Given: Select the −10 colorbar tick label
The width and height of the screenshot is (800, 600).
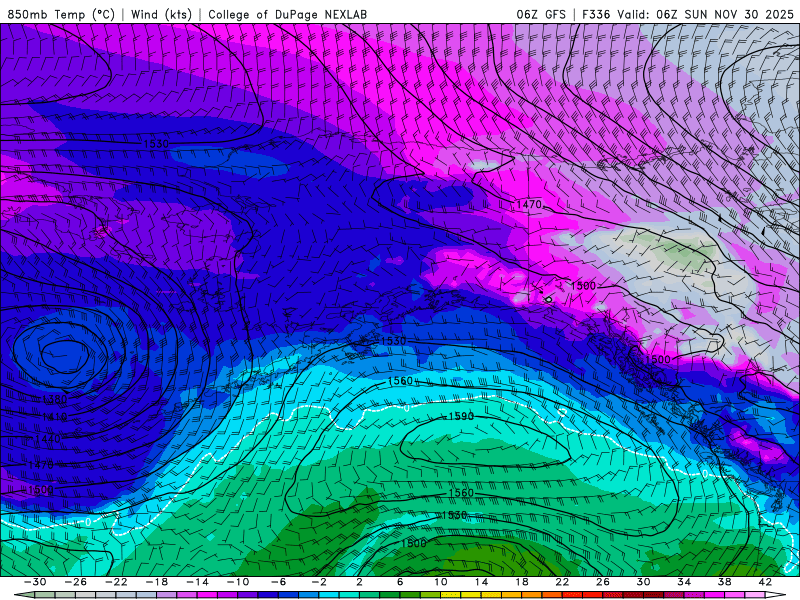Looking at the screenshot, I should click(x=238, y=582).
